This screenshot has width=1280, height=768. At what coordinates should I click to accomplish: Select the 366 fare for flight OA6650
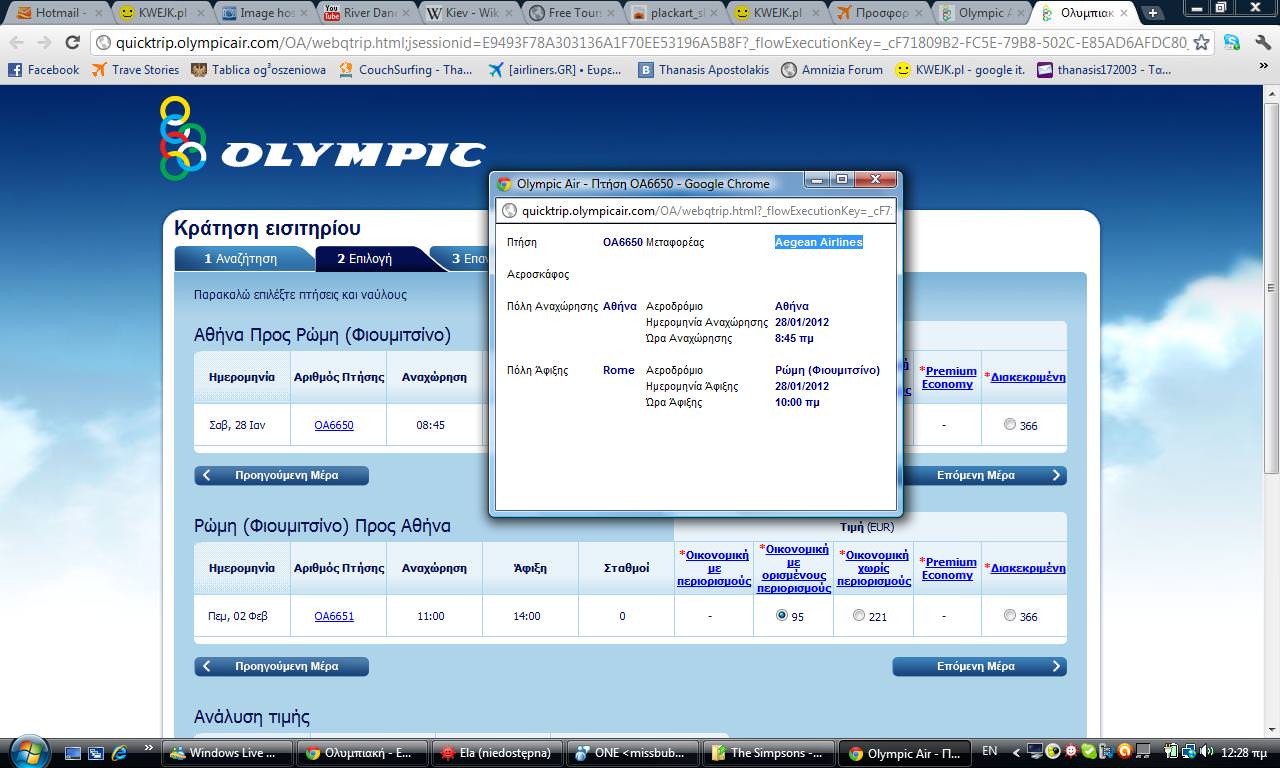pyautogui.click(x=1010, y=425)
